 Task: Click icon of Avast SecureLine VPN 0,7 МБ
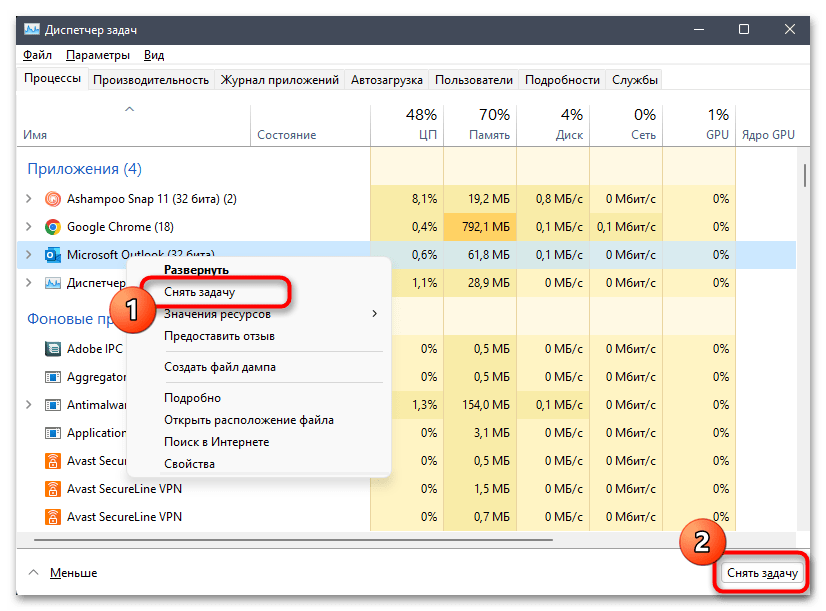(53, 517)
